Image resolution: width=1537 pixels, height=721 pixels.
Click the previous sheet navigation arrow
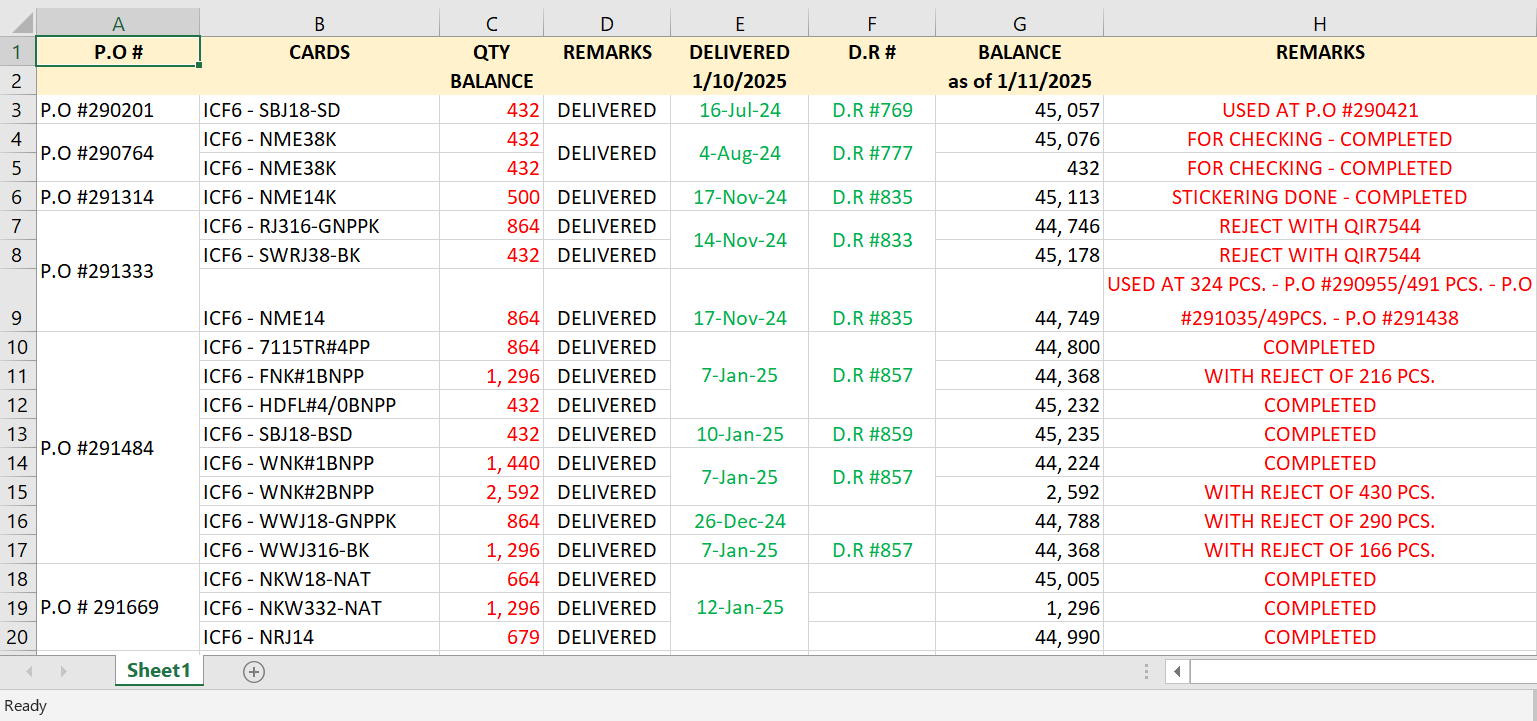[x=29, y=672]
